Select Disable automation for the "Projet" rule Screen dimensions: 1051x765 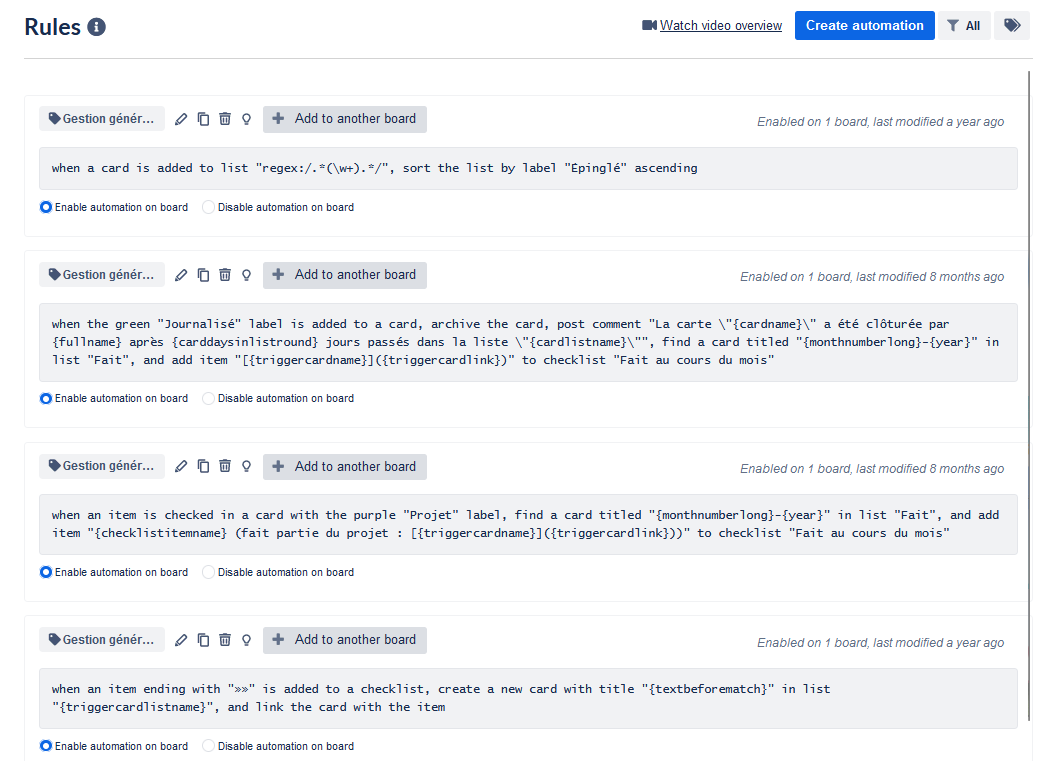(208, 572)
